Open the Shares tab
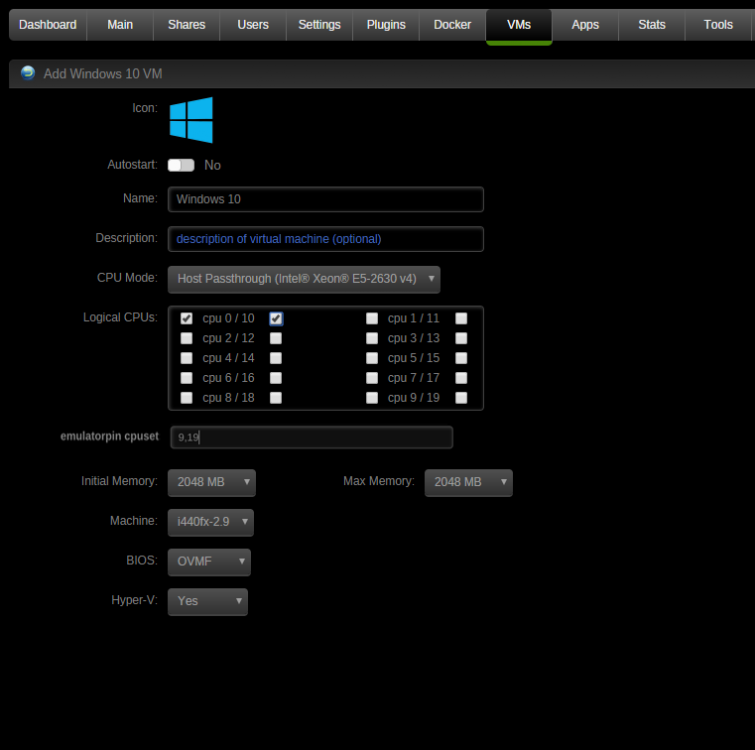The height and width of the screenshot is (750, 755). point(186,25)
